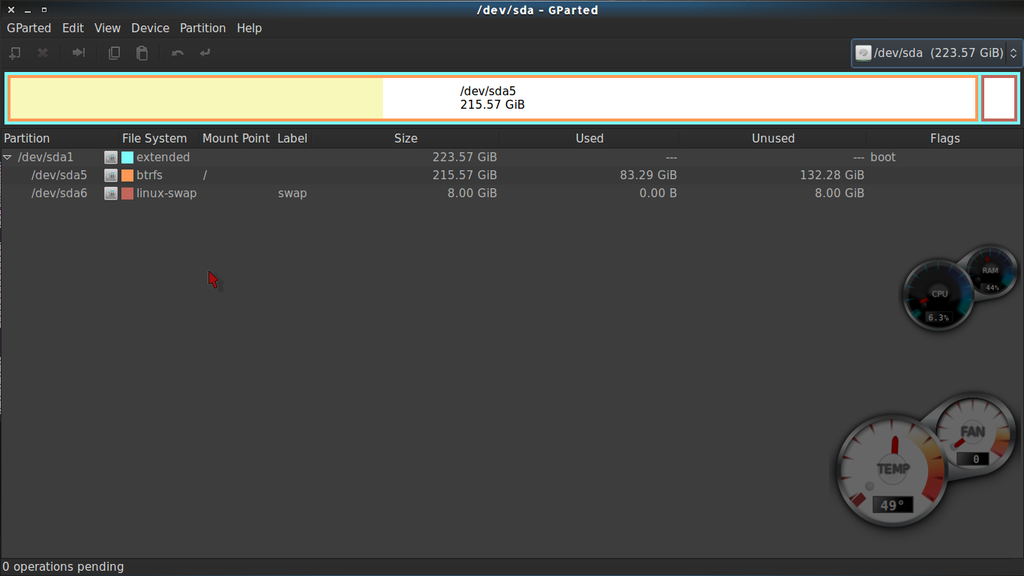The image size is (1024, 576).
Task: Click the 223.57 GiB size cell
Action: point(464,157)
